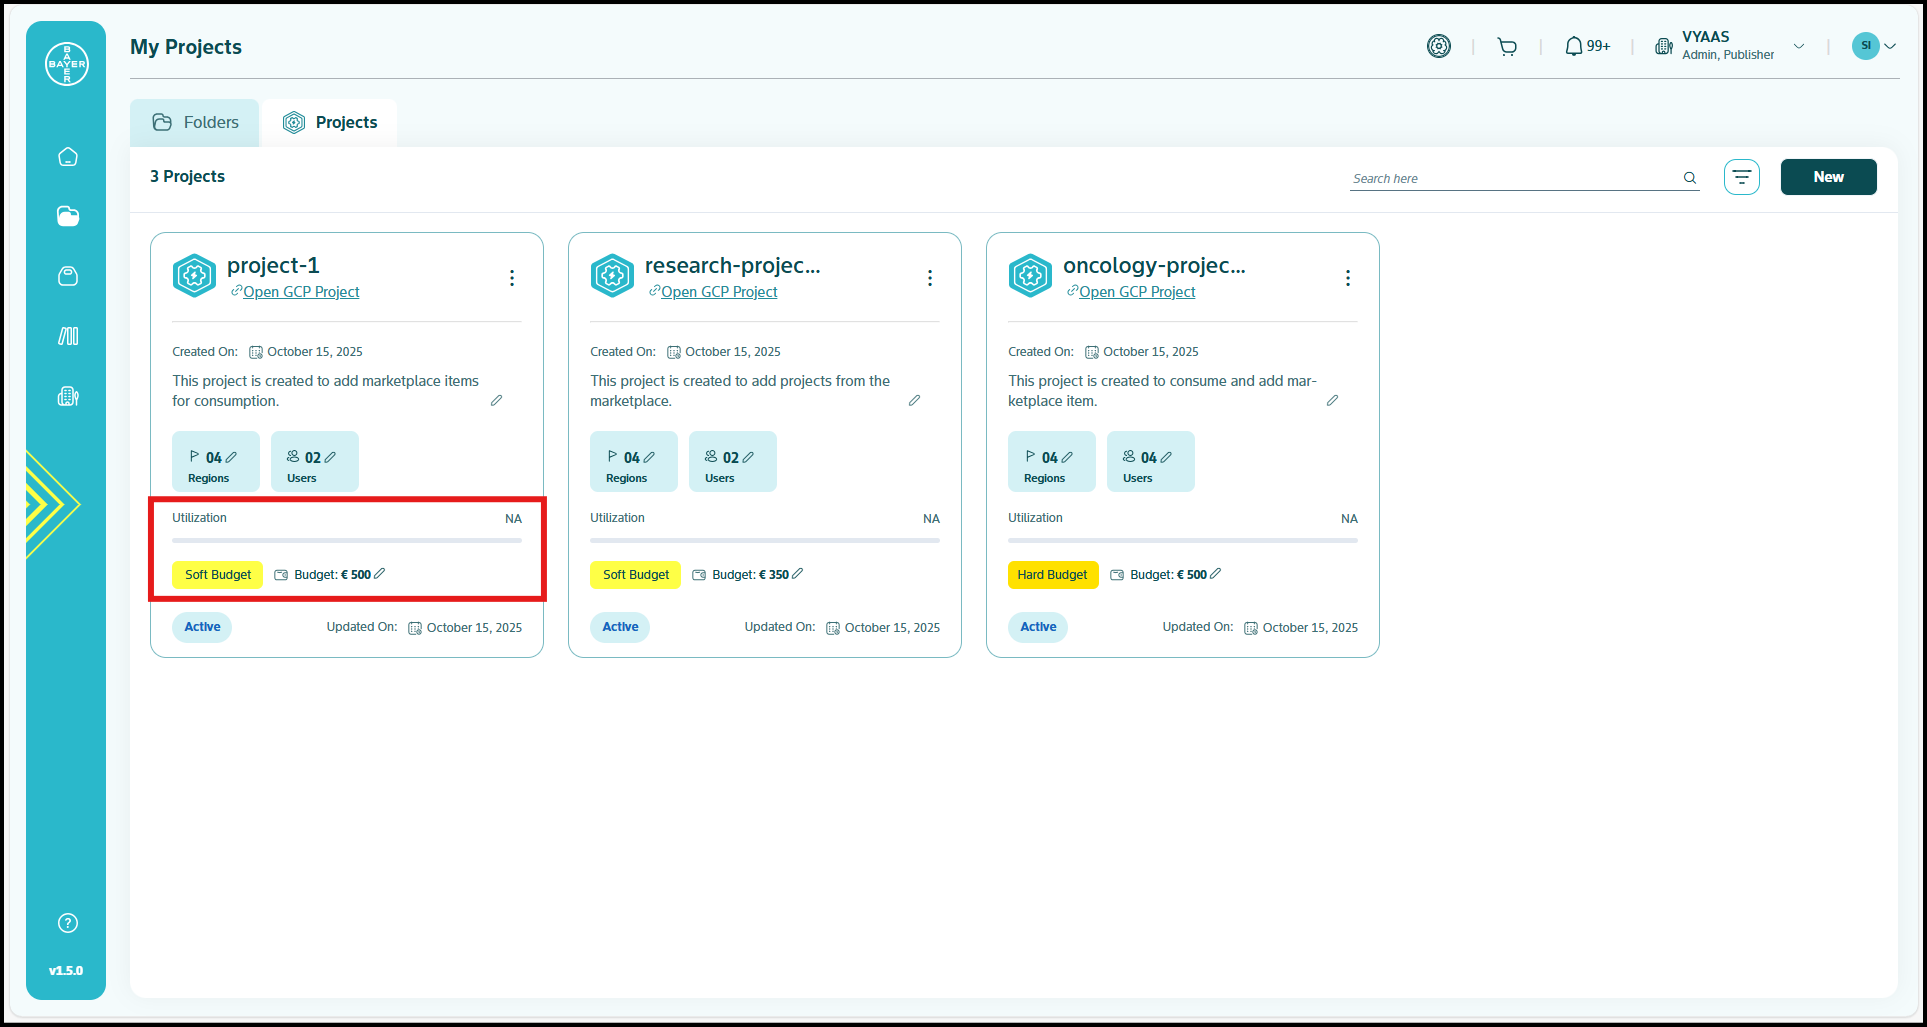
Task: Expand the SI user profile menu
Action: [1890, 46]
